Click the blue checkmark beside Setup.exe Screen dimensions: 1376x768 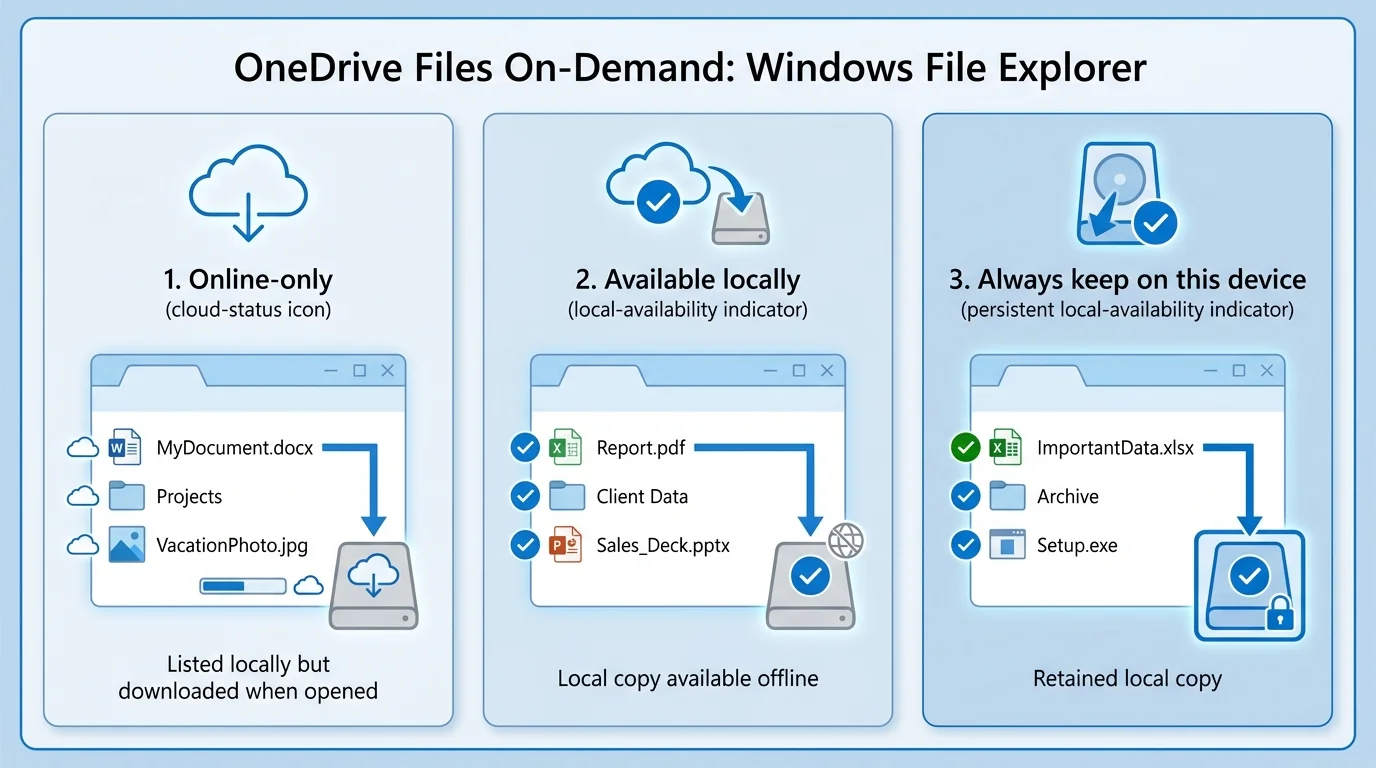coord(965,545)
